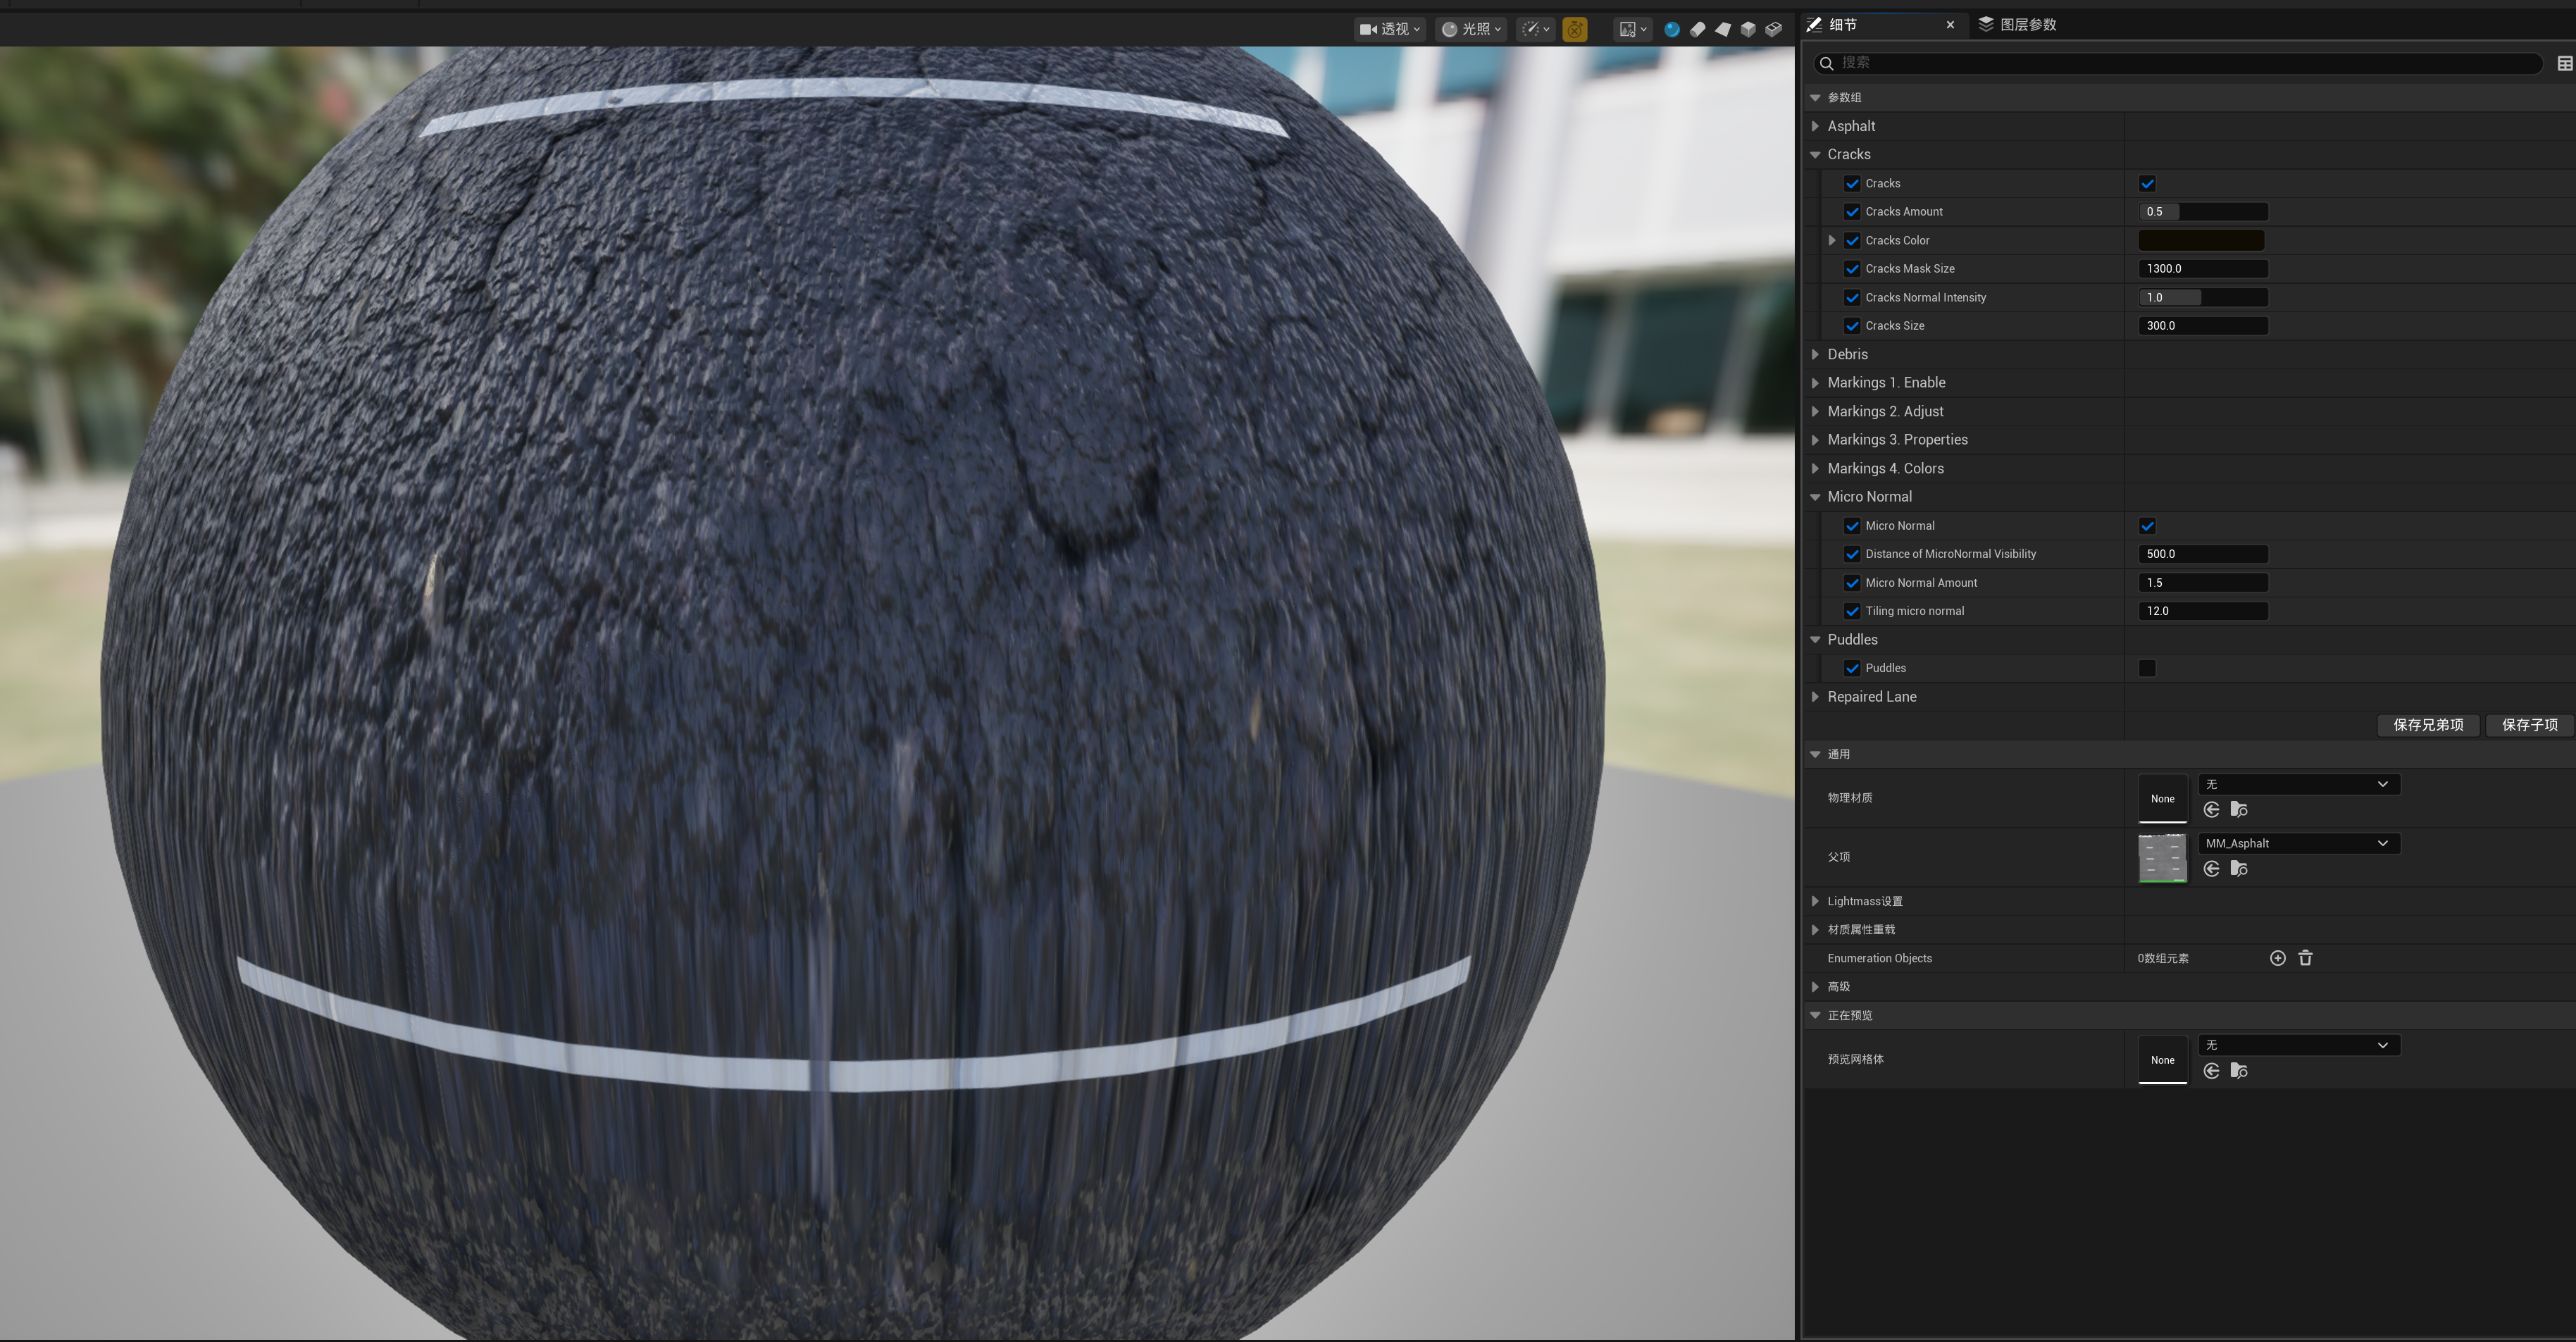Select the cylinder preview mesh icon
The height and width of the screenshot is (1342, 2576).
(x=1697, y=29)
